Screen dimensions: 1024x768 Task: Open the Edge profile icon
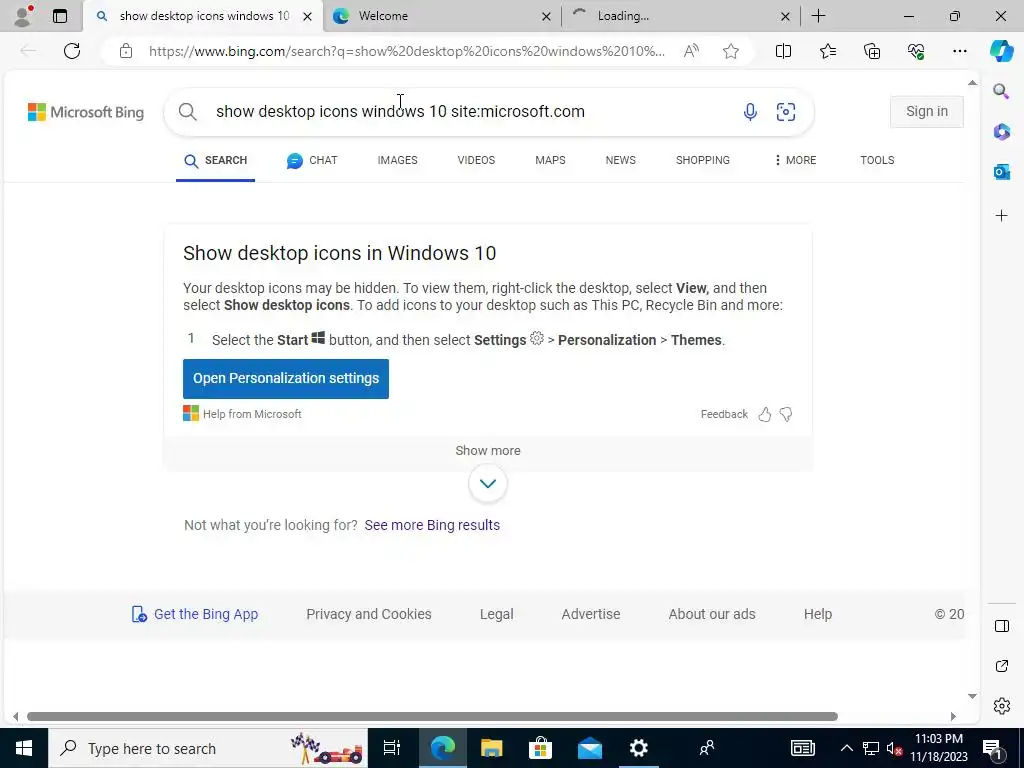tap(23, 16)
